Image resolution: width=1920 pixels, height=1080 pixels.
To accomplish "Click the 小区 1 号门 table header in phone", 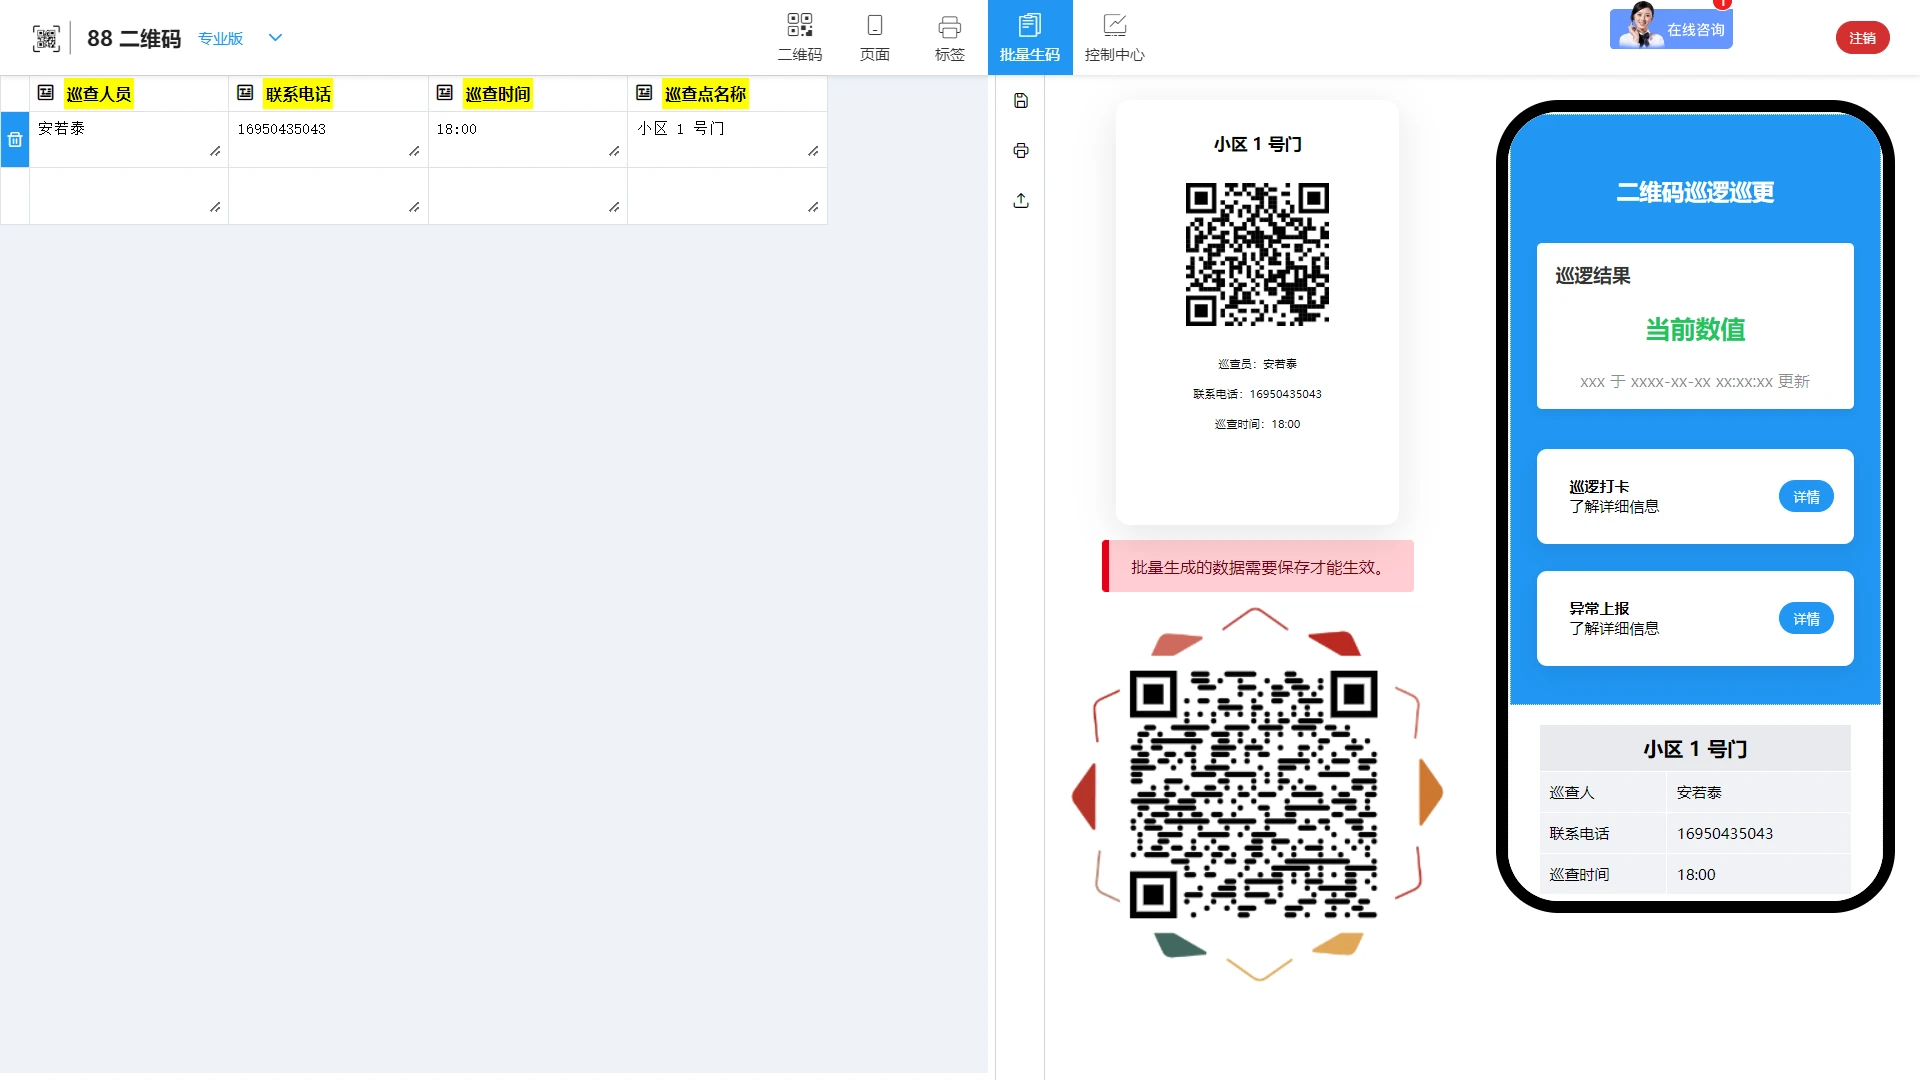I will [x=1695, y=749].
